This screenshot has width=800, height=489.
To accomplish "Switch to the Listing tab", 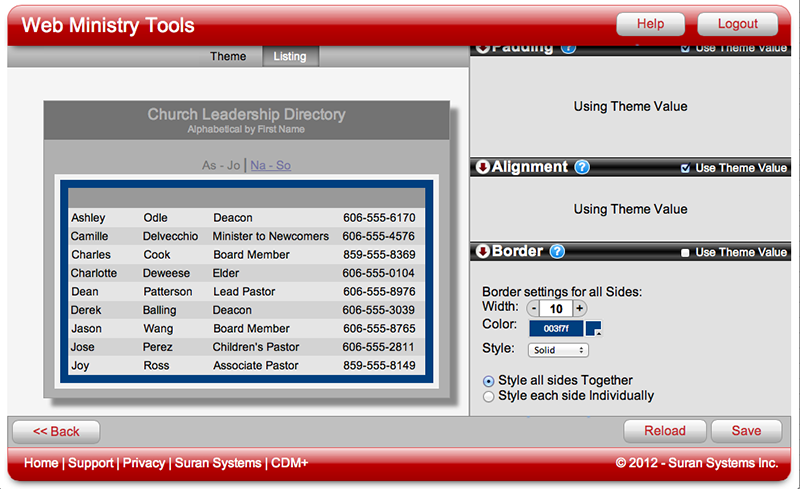I will 290,57.
